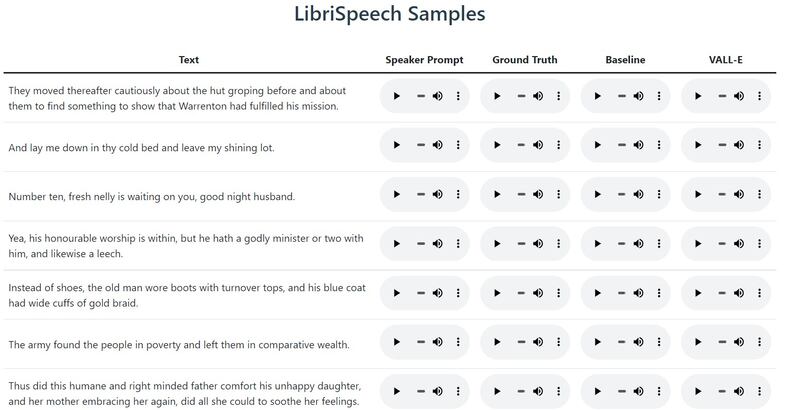The height and width of the screenshot is (410, 800).
Task: Click the Baseline column header
Action: click(625, 60)
